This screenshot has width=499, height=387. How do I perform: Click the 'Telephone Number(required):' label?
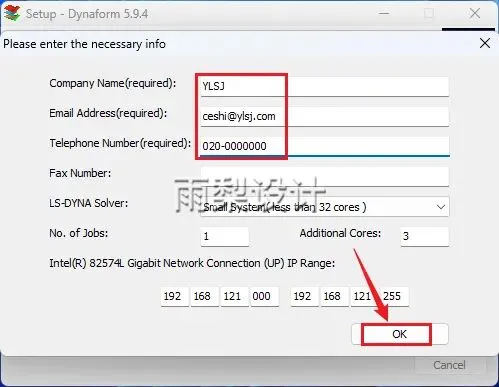(x=120, y=143)
